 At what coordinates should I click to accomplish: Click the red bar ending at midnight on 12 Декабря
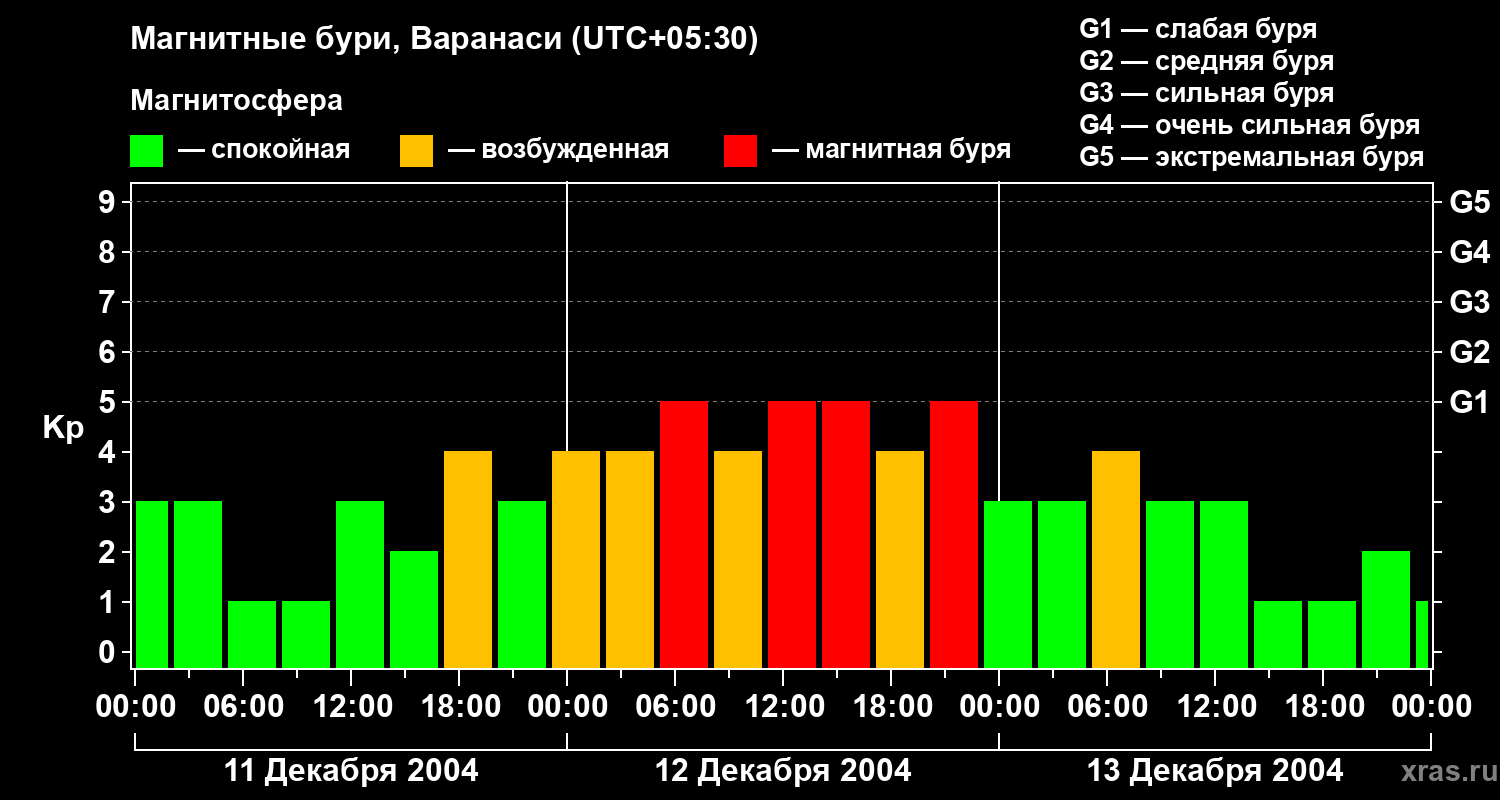tap(954, 535)
